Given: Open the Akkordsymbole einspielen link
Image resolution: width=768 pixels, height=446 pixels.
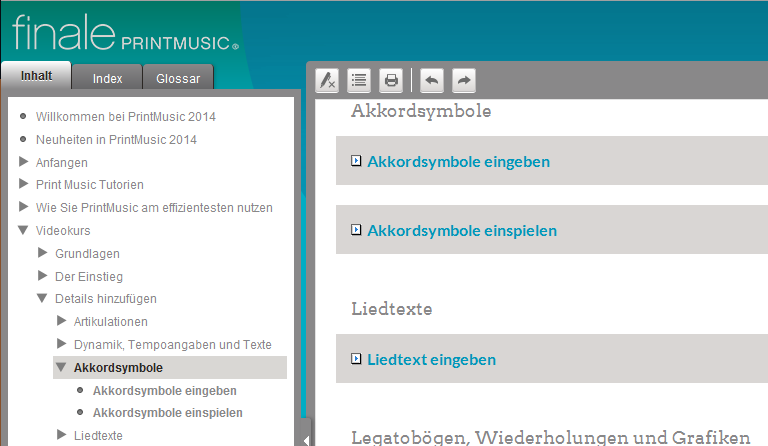Looking at the screenshot, I should 461,231.
